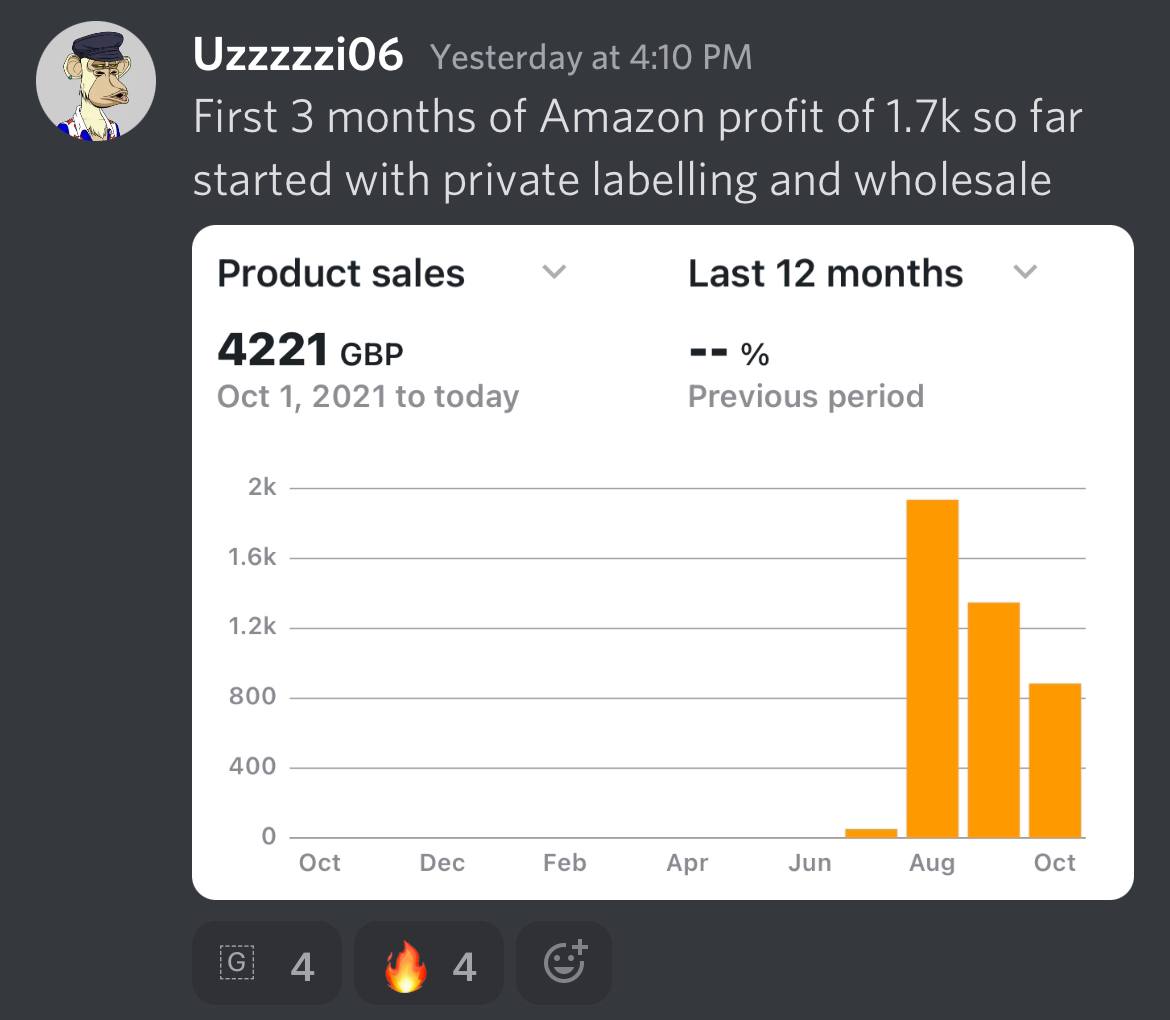
Task: Toggle the fire emoji reaction
Action: click(428, 963)
